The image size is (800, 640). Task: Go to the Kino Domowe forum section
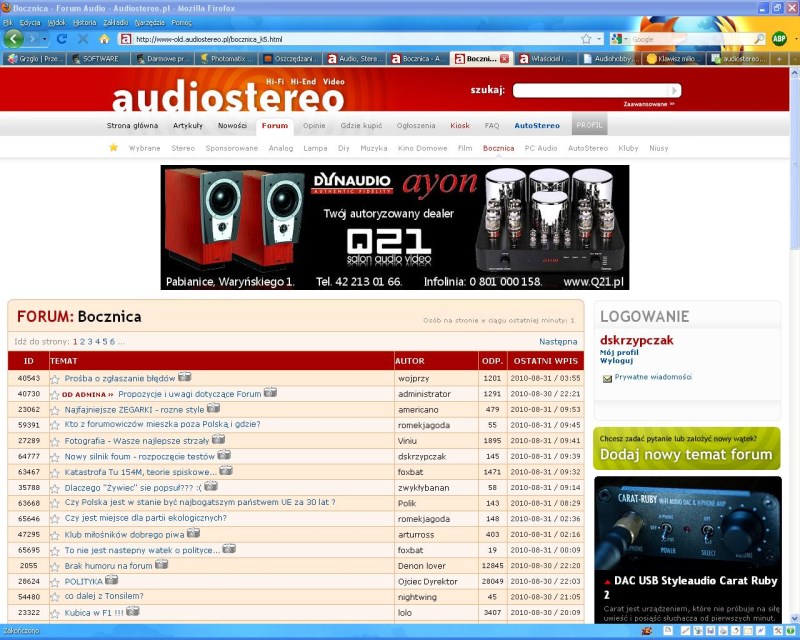[x=422, y=148]
